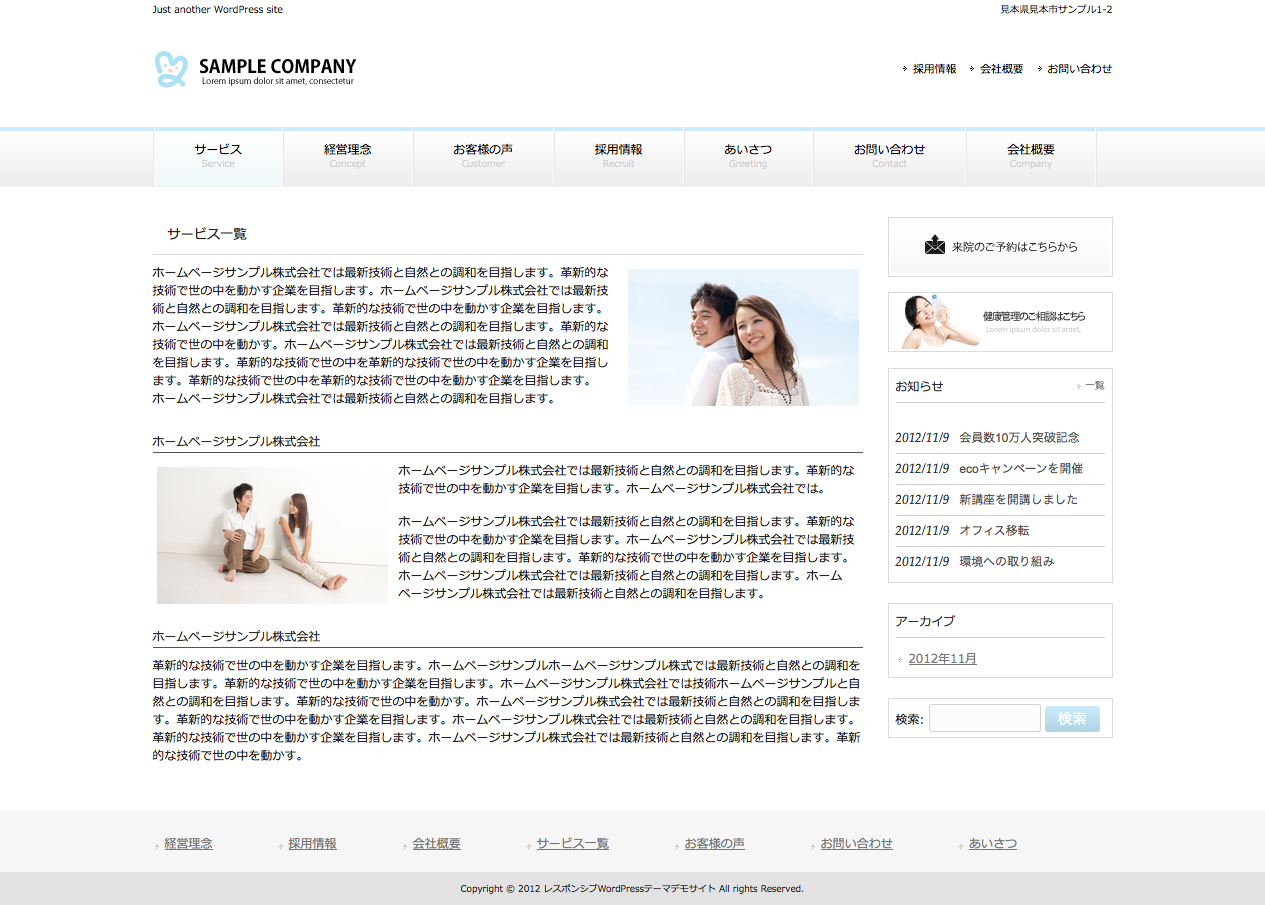The height and width of the screenshot is (905, 1265).
Task: Click the Just another WordPress site tagline
Action: pyautogui.click(x=218, y=9)
